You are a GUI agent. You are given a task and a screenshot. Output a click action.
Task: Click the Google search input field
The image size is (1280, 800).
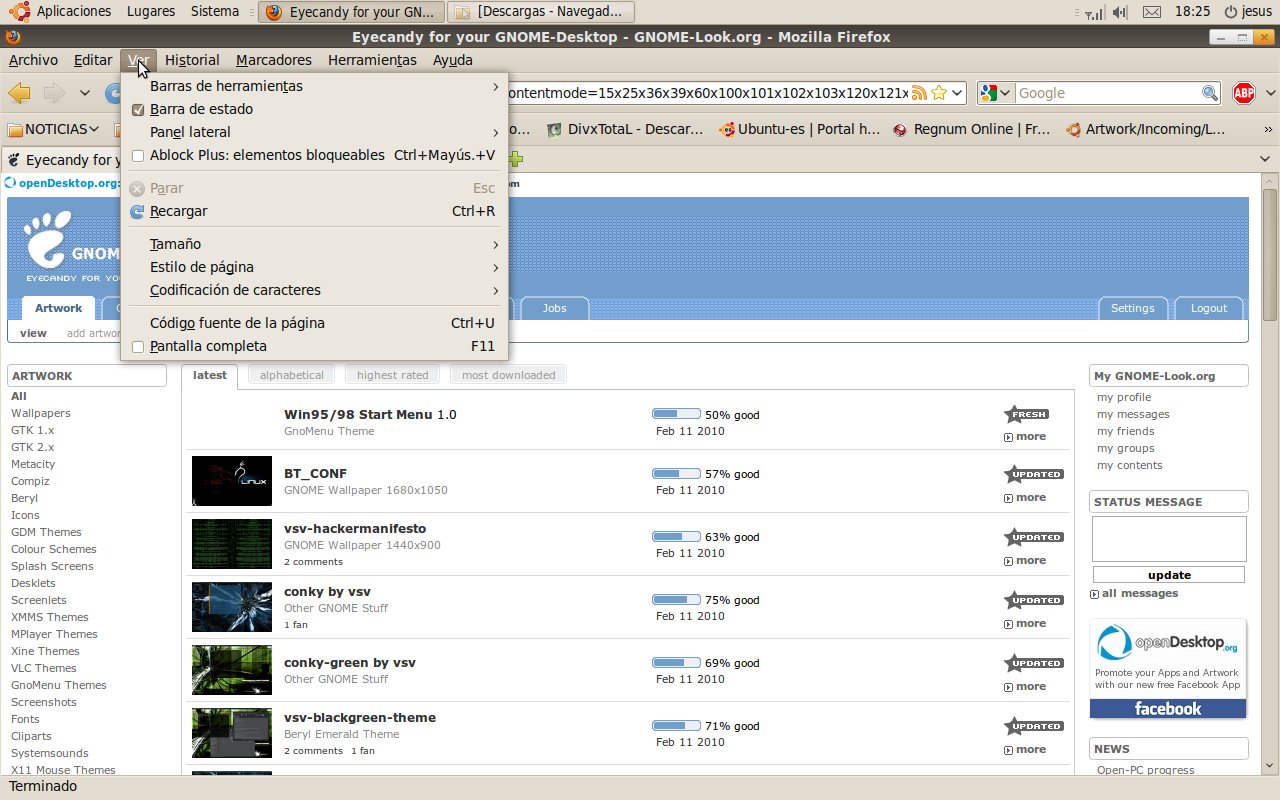tap(1107, 93)
